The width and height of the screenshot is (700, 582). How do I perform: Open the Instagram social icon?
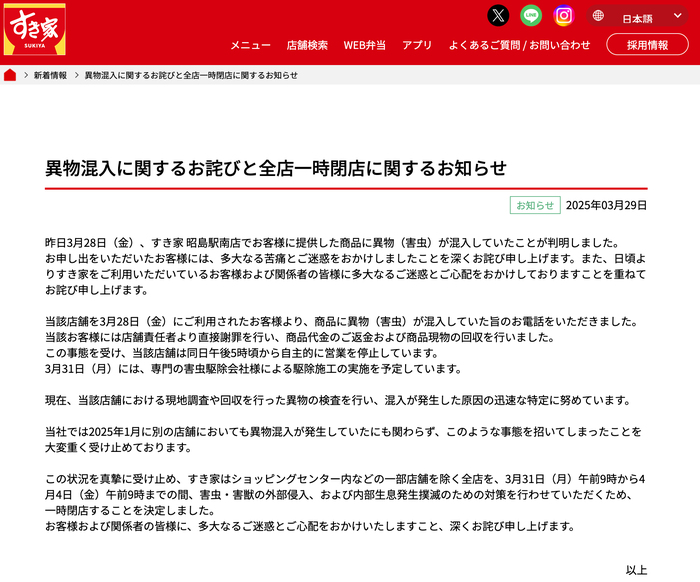tap(564, 15)
